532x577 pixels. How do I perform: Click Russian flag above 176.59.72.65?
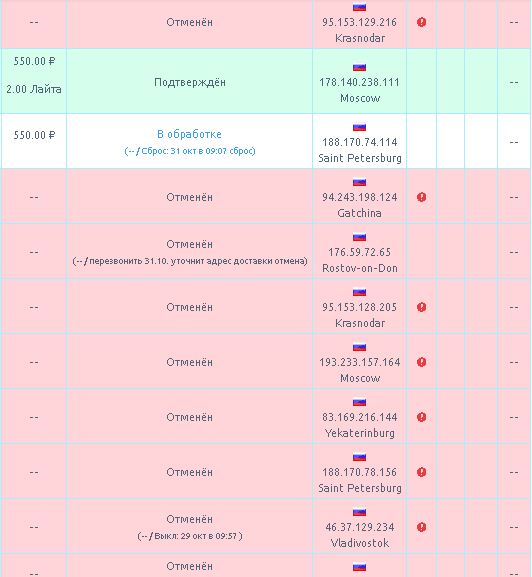click(x=359, y=237)
